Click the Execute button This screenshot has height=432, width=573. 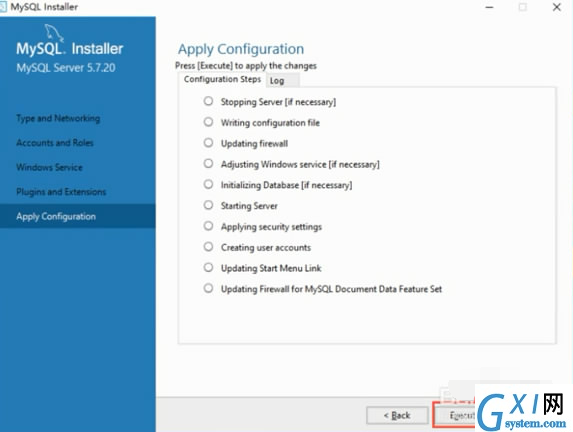coord(455,416)
